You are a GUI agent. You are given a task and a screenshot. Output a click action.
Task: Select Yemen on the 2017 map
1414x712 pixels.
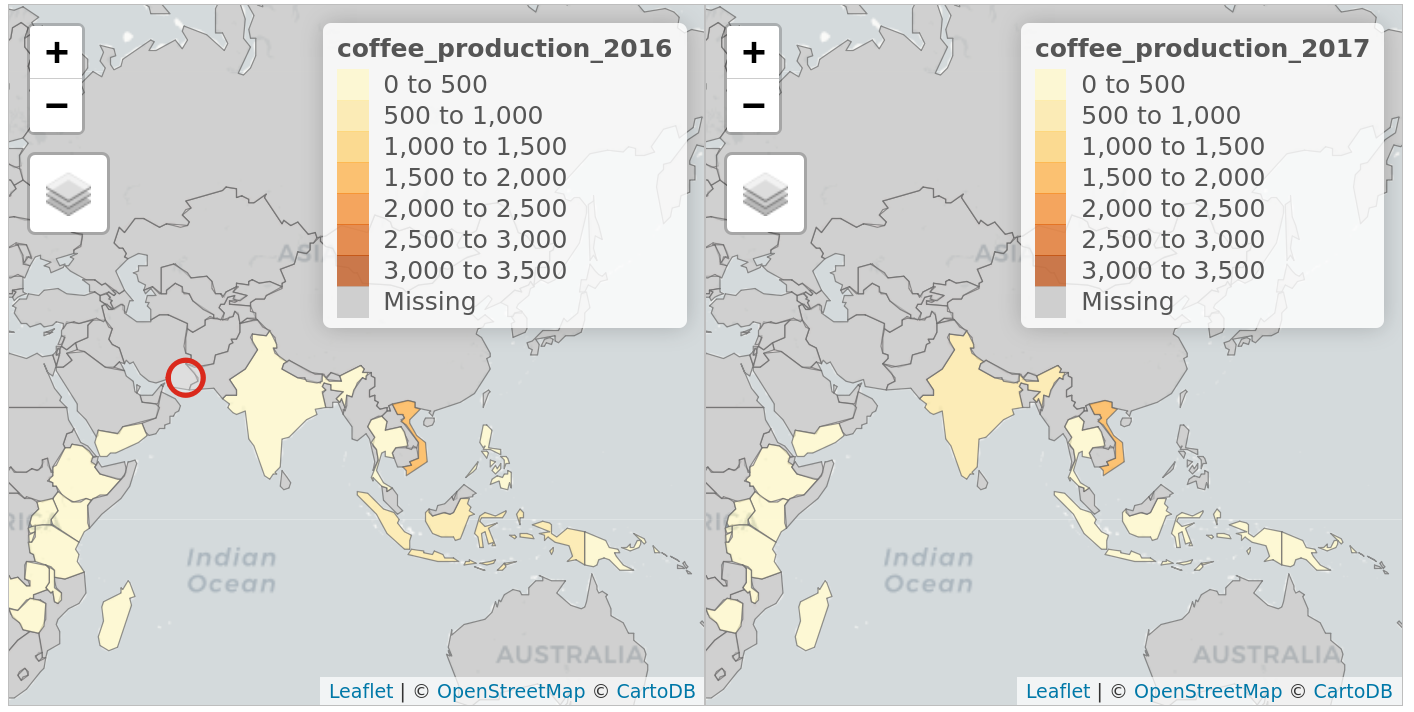pos(817,439)
